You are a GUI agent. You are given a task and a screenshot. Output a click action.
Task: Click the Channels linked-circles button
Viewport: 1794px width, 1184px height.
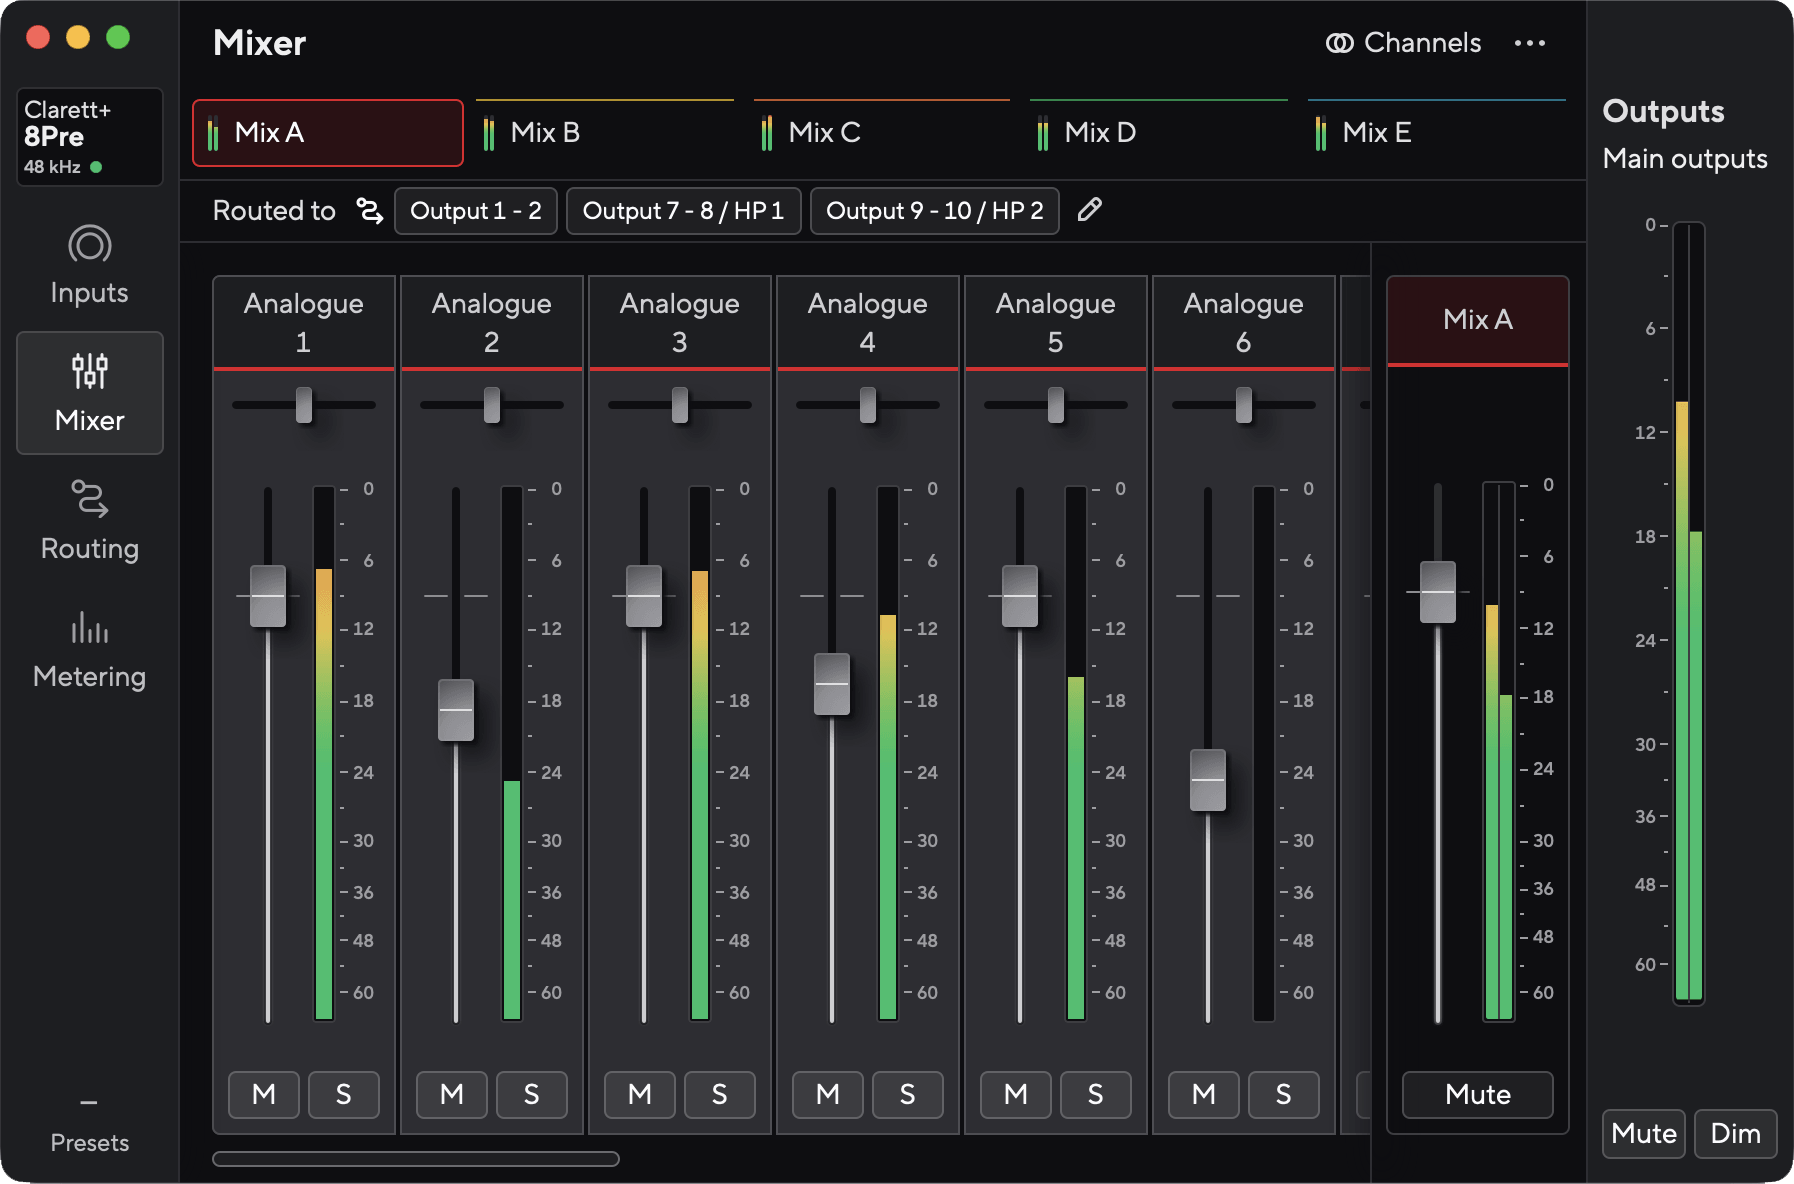pos(1403,43)
